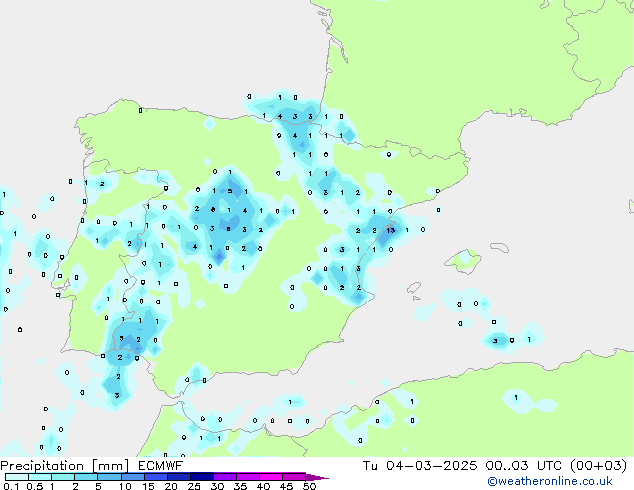This screenshot has height=490, width=634.
Task: Pick the 2 mm legend color swatch
Action: (87, 477)
